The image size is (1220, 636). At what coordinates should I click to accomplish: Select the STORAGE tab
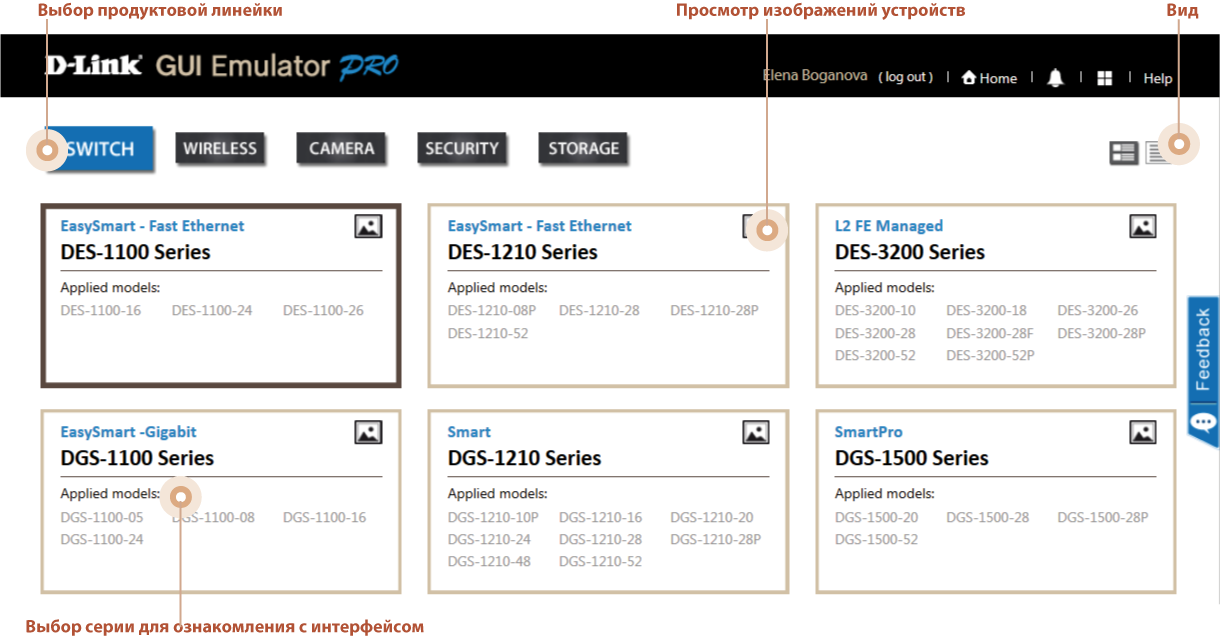(x=583, y=148)
